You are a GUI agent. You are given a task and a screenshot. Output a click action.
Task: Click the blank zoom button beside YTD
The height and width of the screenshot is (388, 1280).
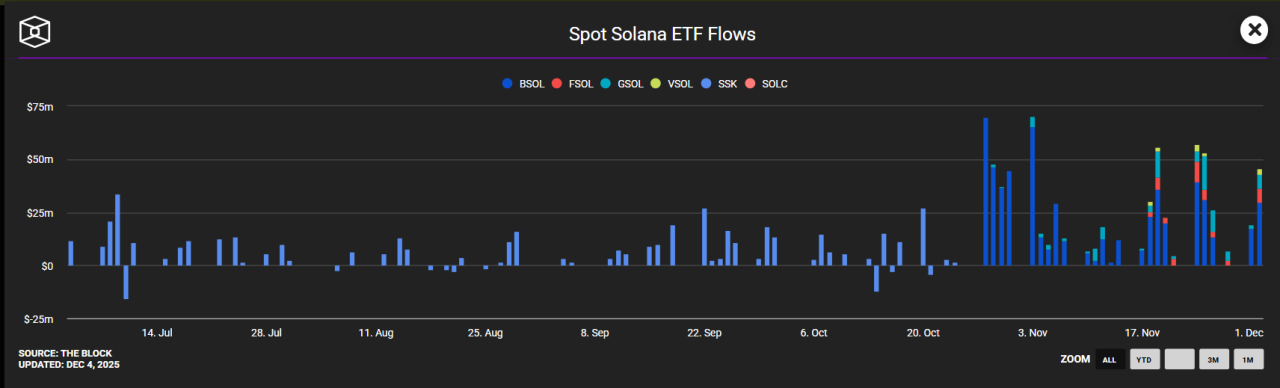click(1180, 359)
